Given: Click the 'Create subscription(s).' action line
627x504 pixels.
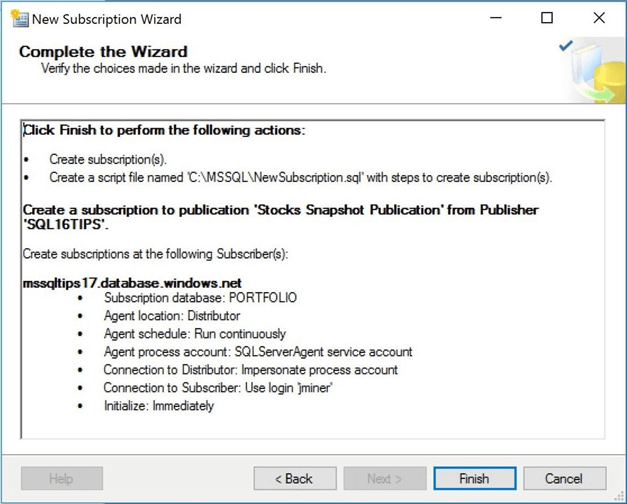Looking at the screenshot, I should click(x=108, y=160).
